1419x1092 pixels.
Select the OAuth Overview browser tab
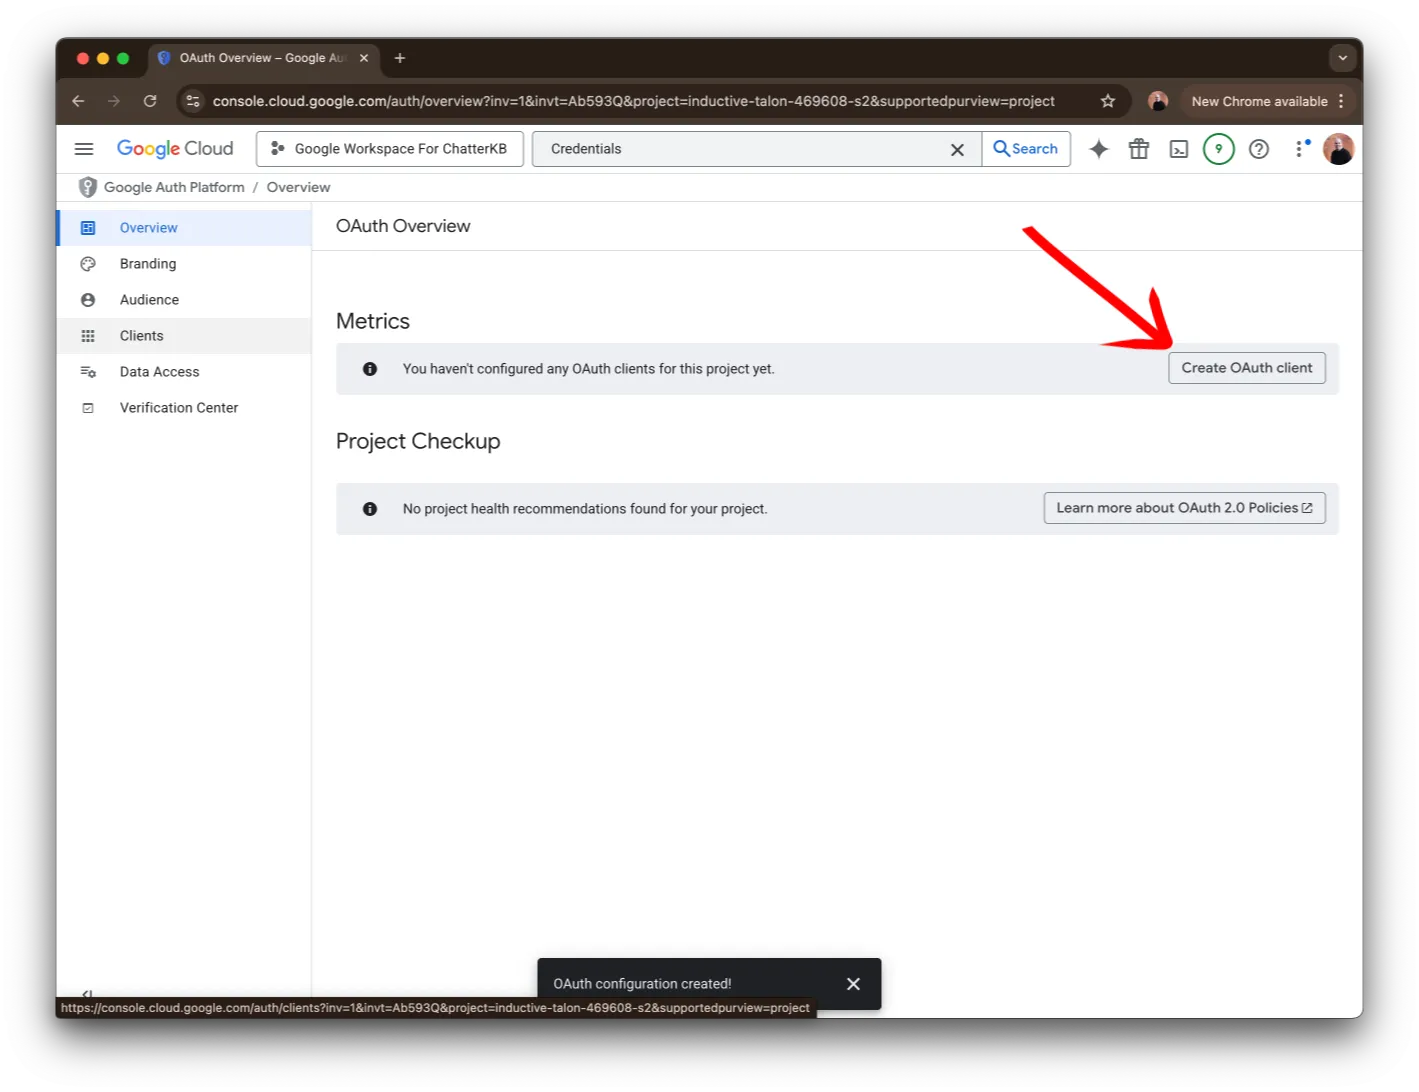pos(262,58)
